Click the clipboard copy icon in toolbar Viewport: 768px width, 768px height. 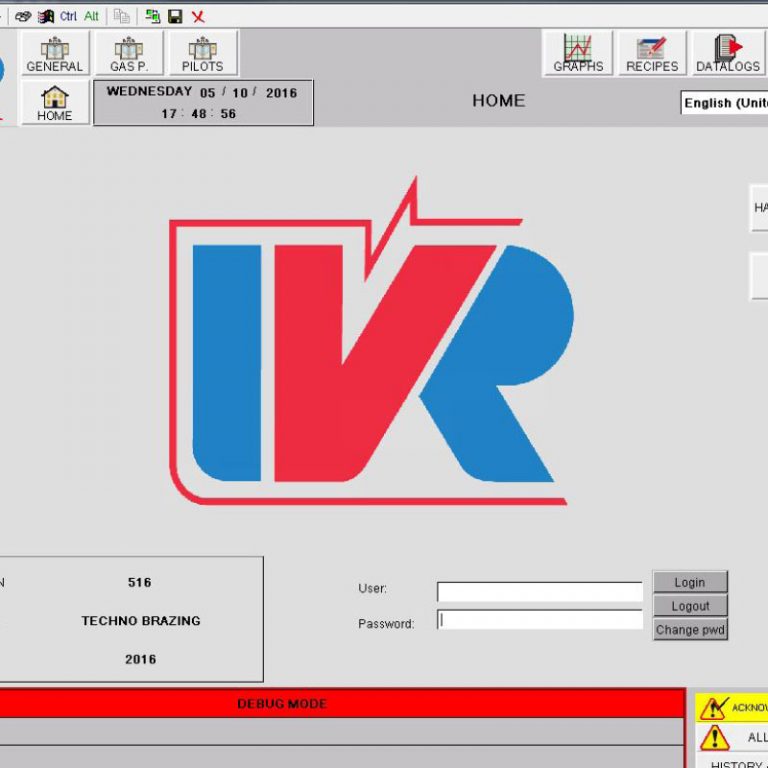[121, 17]
